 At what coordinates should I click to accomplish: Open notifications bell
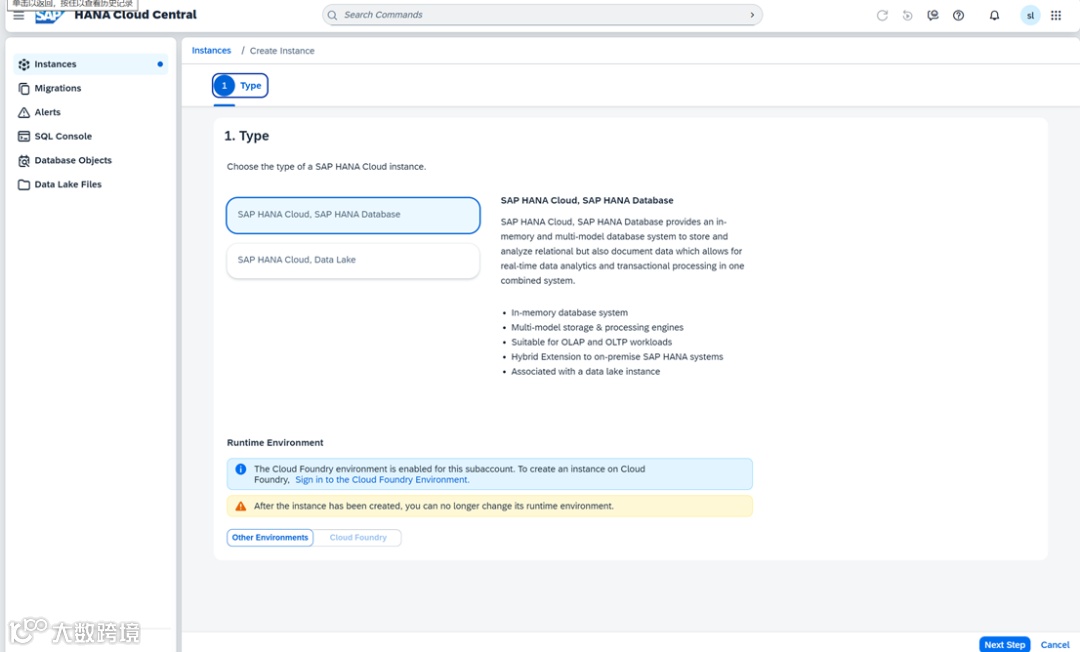(994, 15)
